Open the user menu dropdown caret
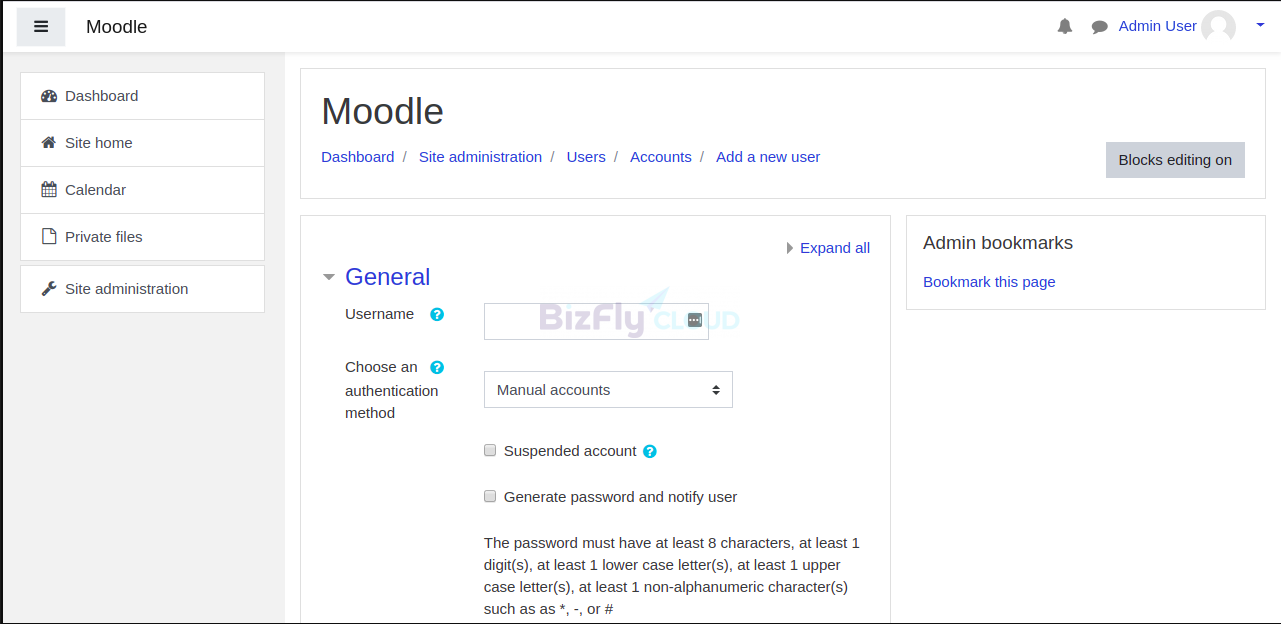1281x624 pixels. point(1260,25)
